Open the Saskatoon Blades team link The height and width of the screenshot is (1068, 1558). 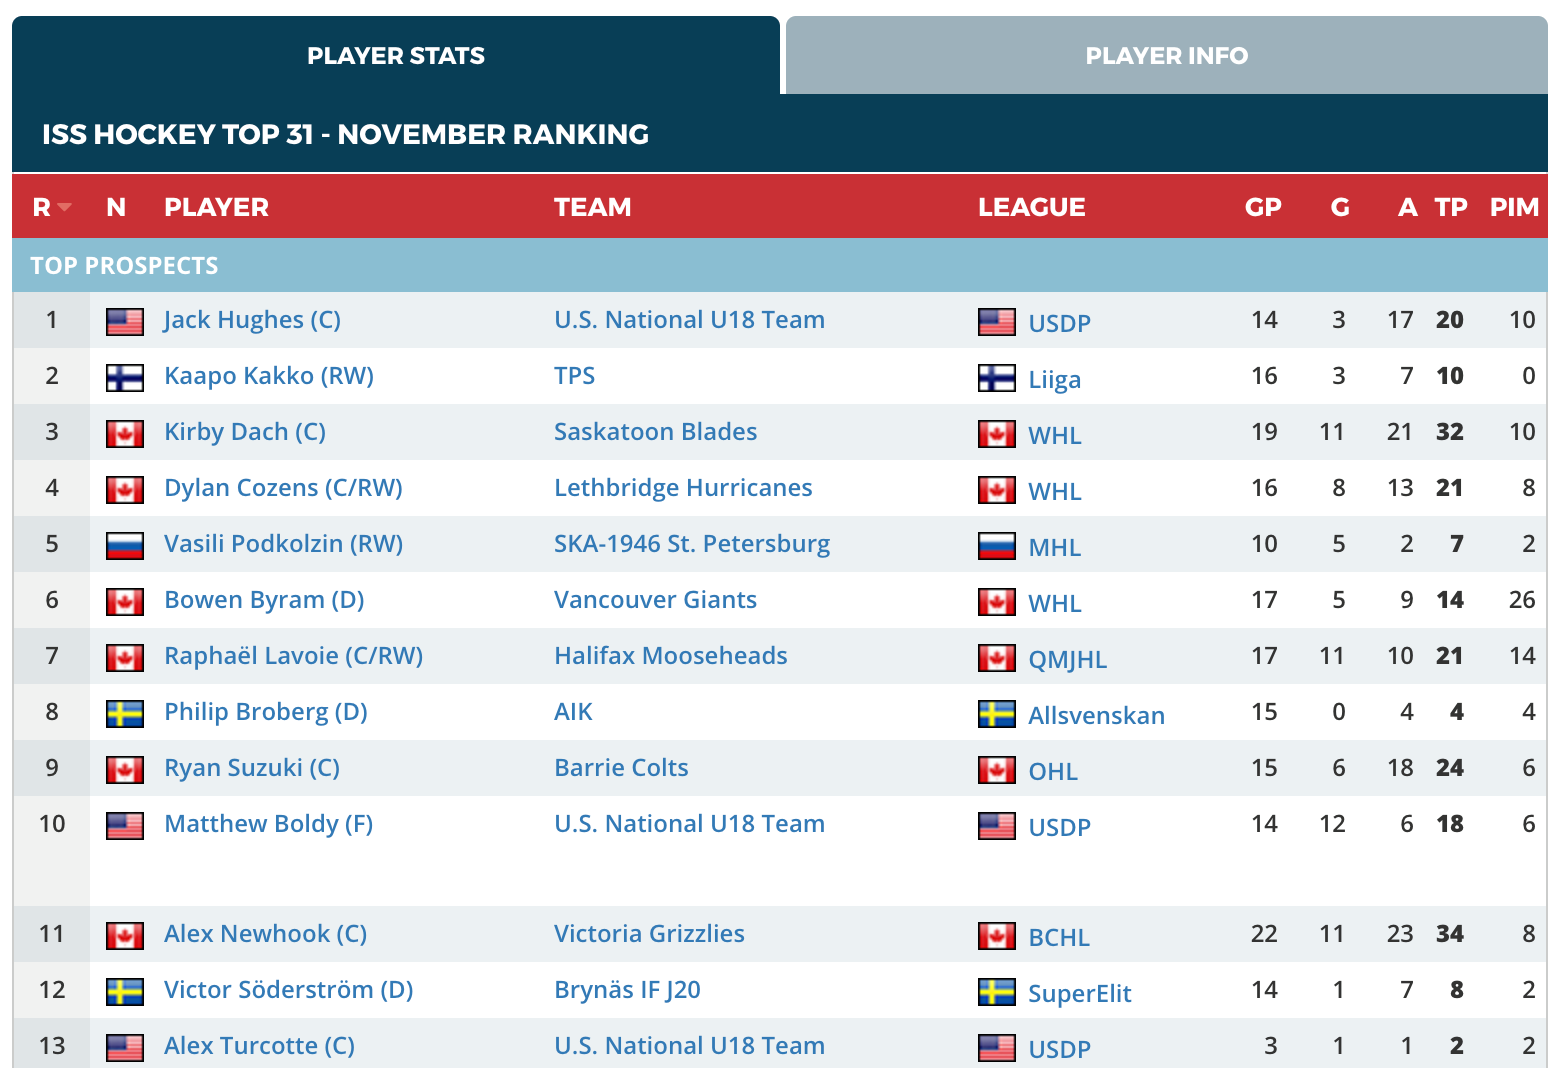tap(655, 432)
